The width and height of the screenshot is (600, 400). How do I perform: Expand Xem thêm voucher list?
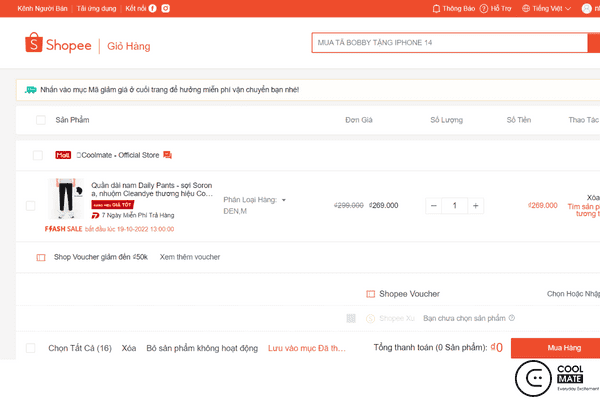(190, 257)
